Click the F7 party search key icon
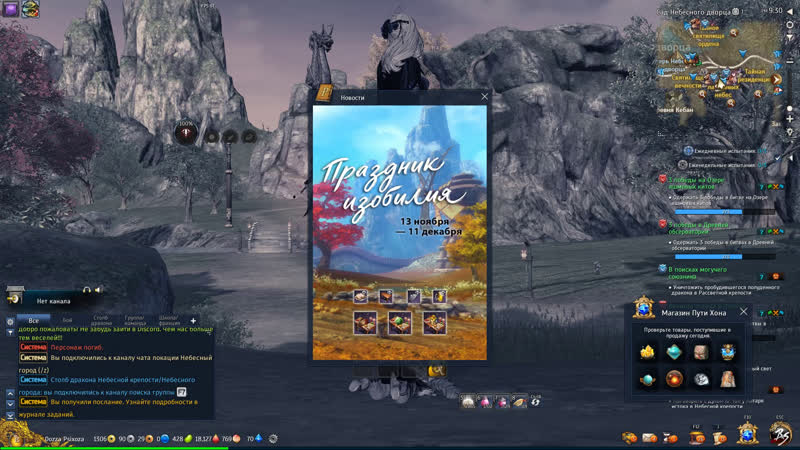Image resolution: width=800 pixels, height=450 pixels. [x=181, y=392]
